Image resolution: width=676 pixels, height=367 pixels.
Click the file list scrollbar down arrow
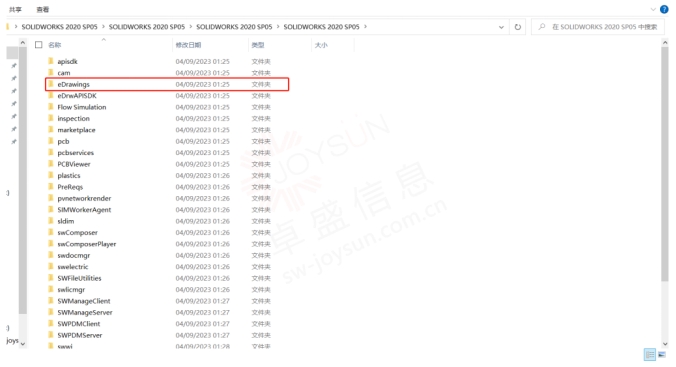(665, 344)
